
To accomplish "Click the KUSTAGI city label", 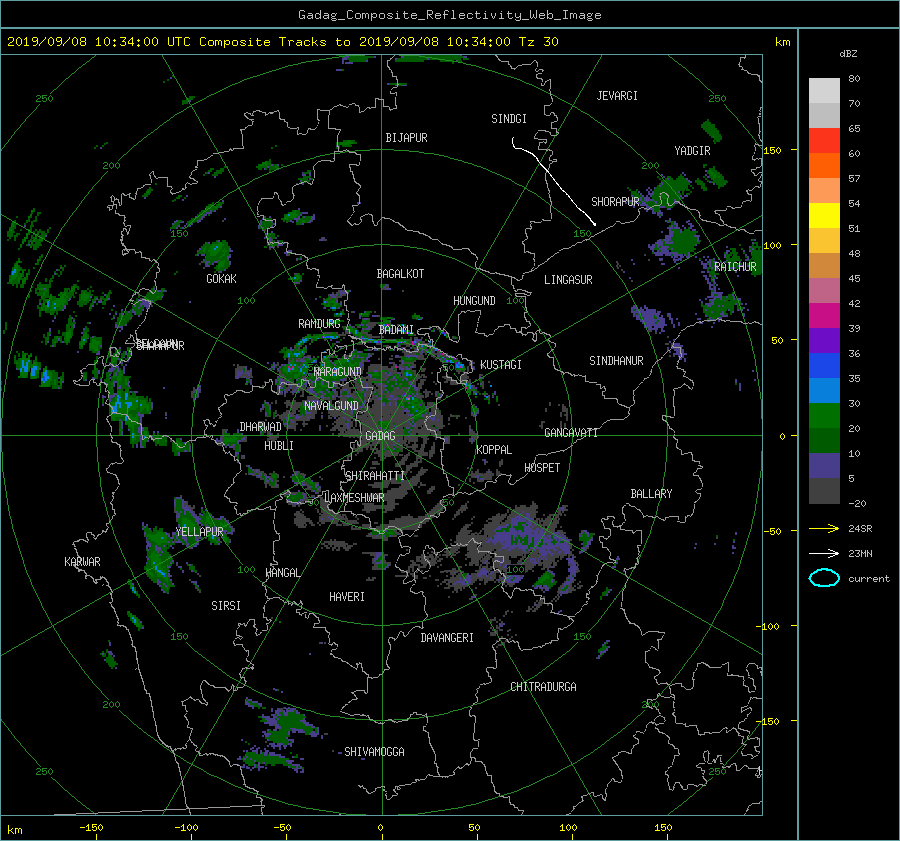I will pos(501,365).
